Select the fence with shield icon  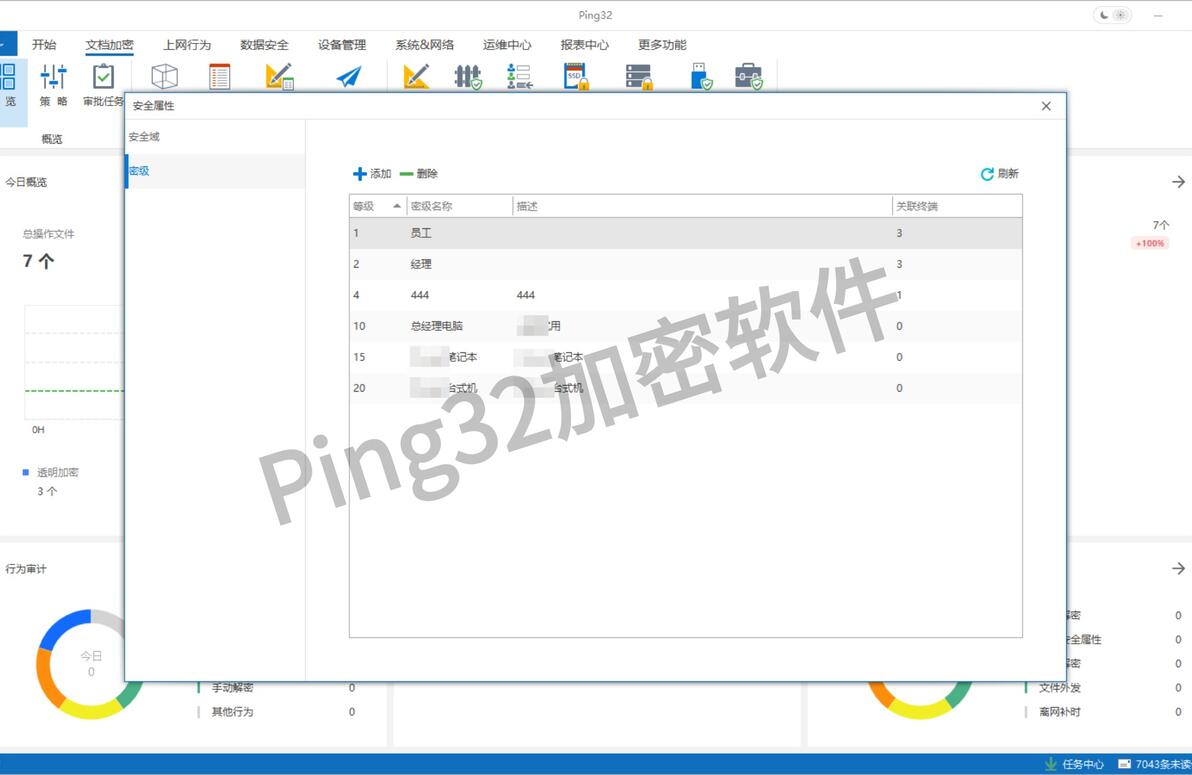tap(468, 76)
